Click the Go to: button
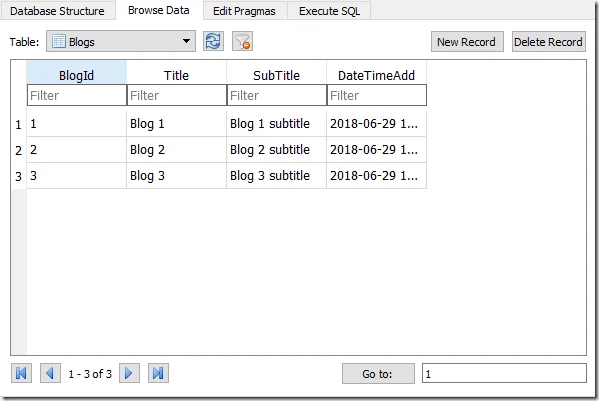The height and width of the screenshot is (401, 599). coord(378,374)
